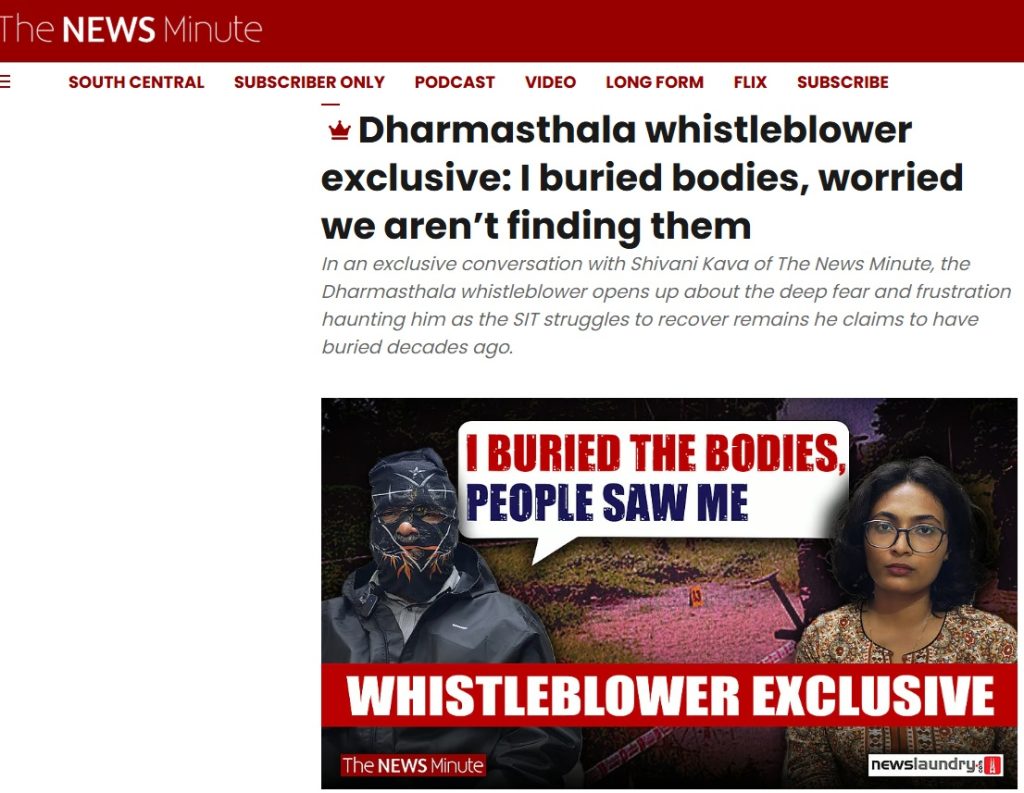Viewport: 1024px width, 793px height.
Task: Click The News Minute watermark in thumbnail
Action: [x=413, y=765]
